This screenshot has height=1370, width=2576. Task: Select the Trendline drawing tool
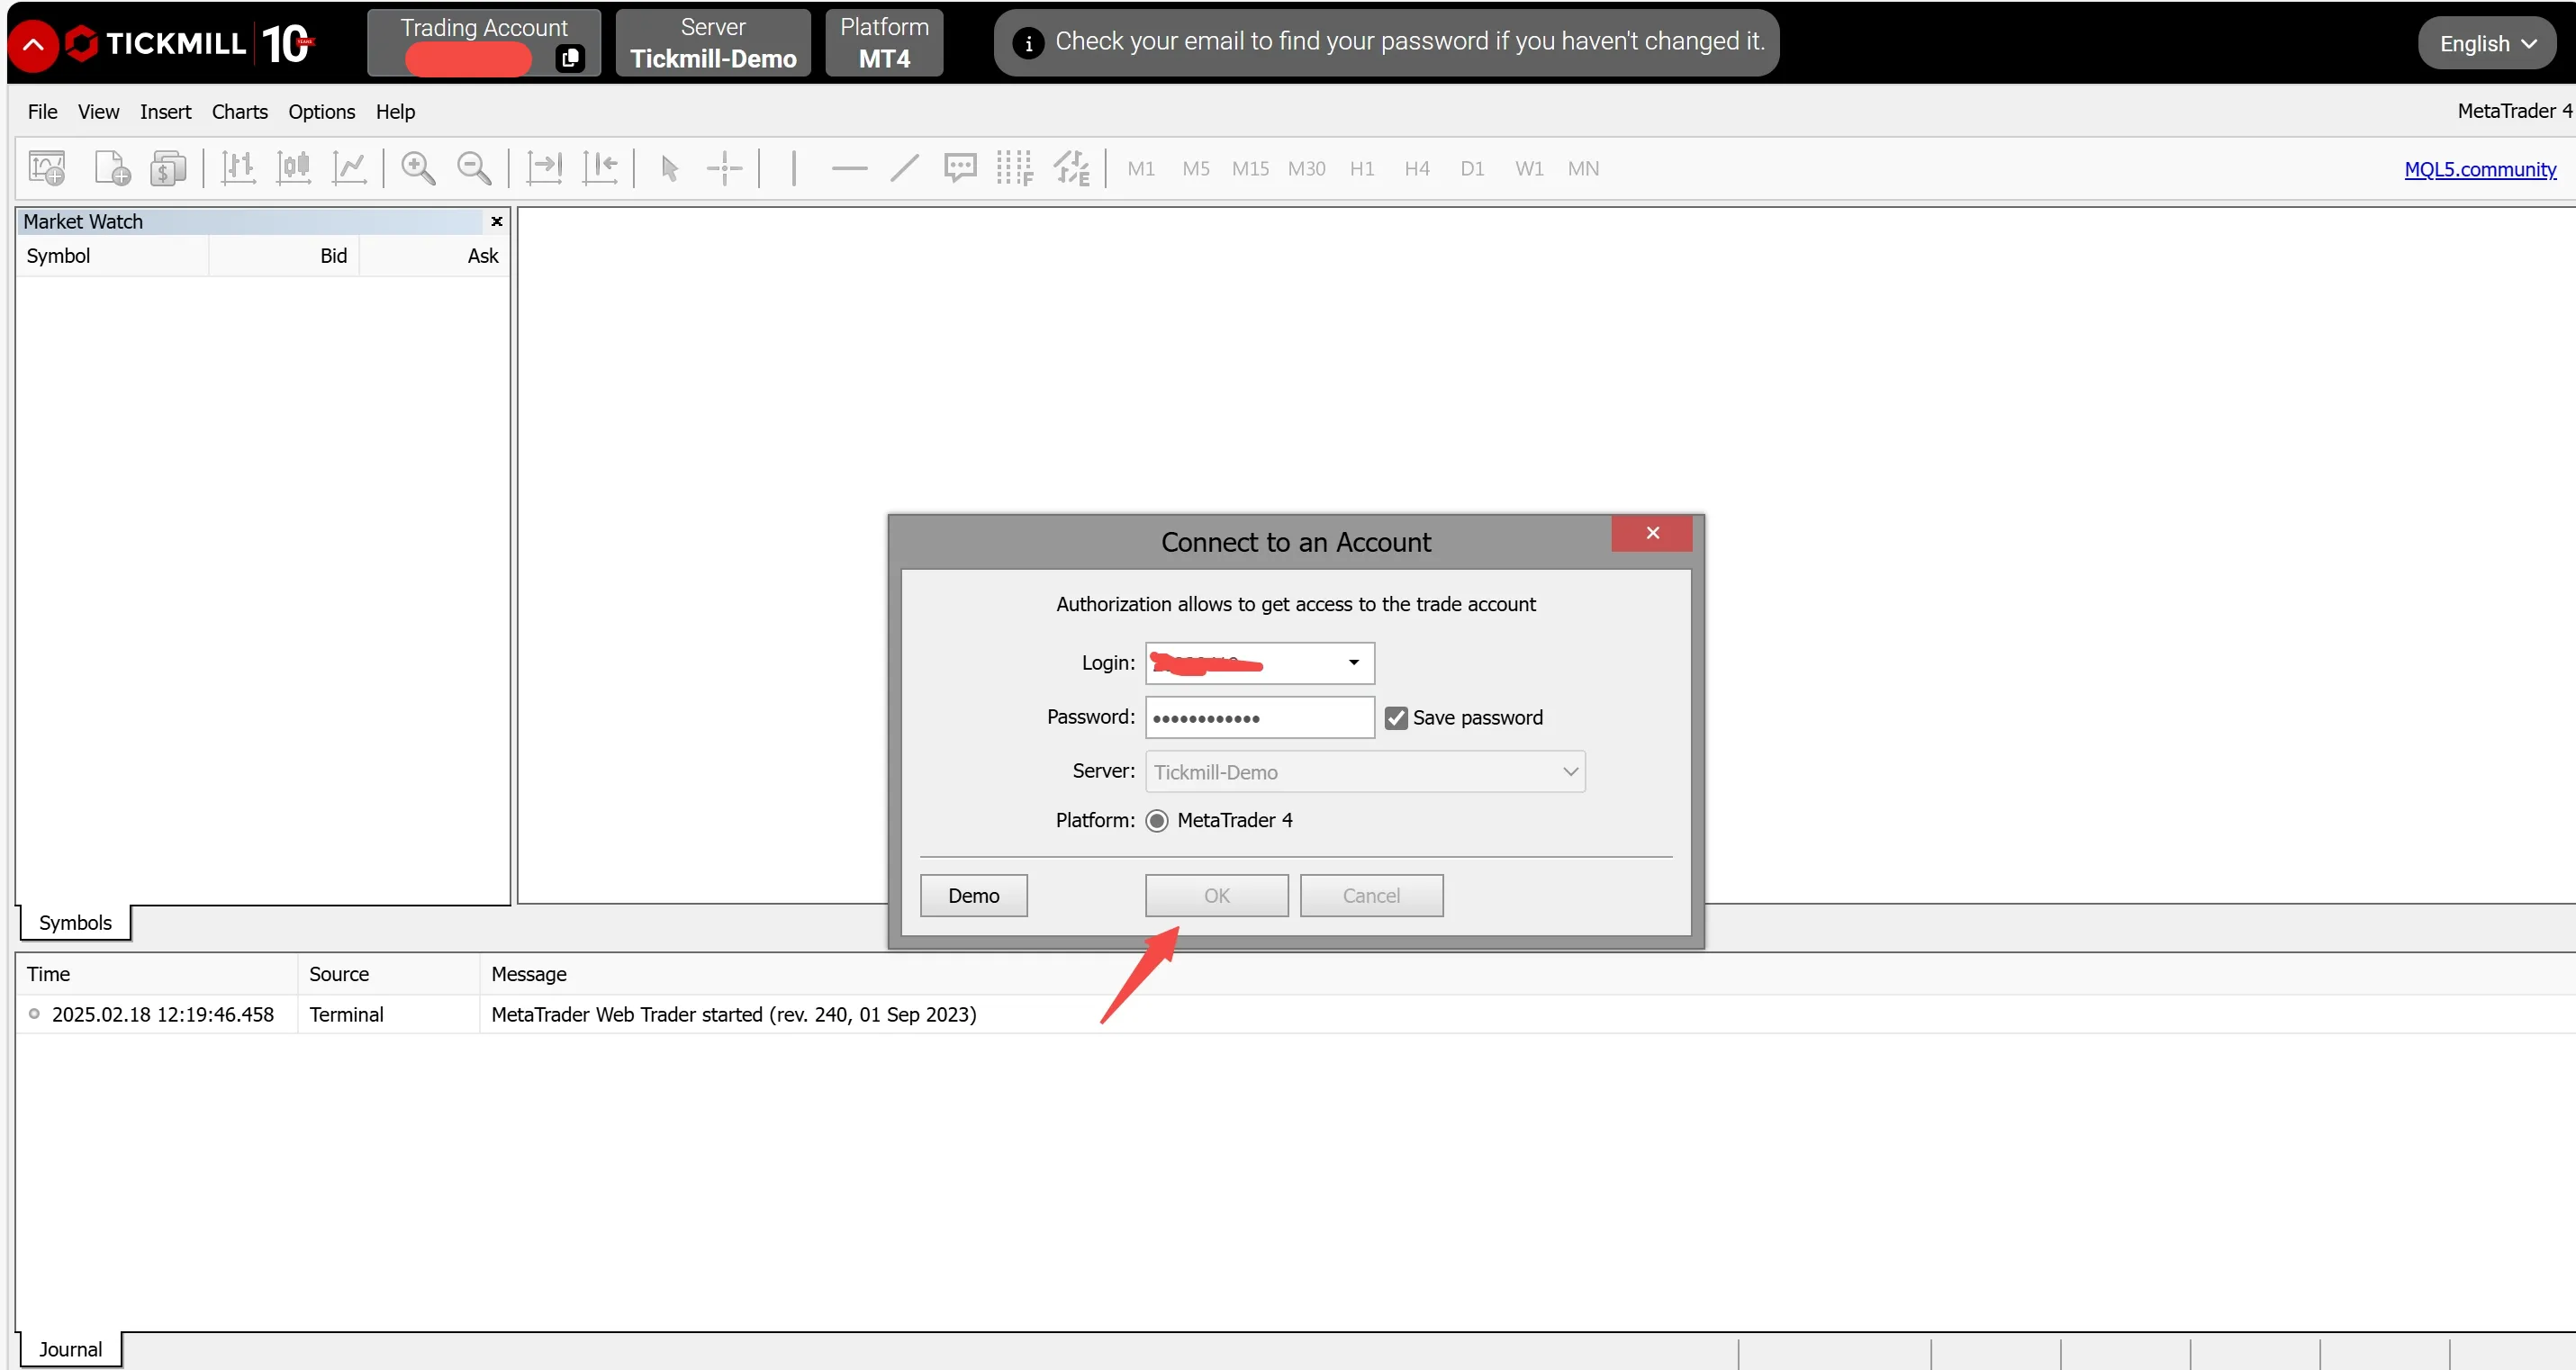[904, 168]
